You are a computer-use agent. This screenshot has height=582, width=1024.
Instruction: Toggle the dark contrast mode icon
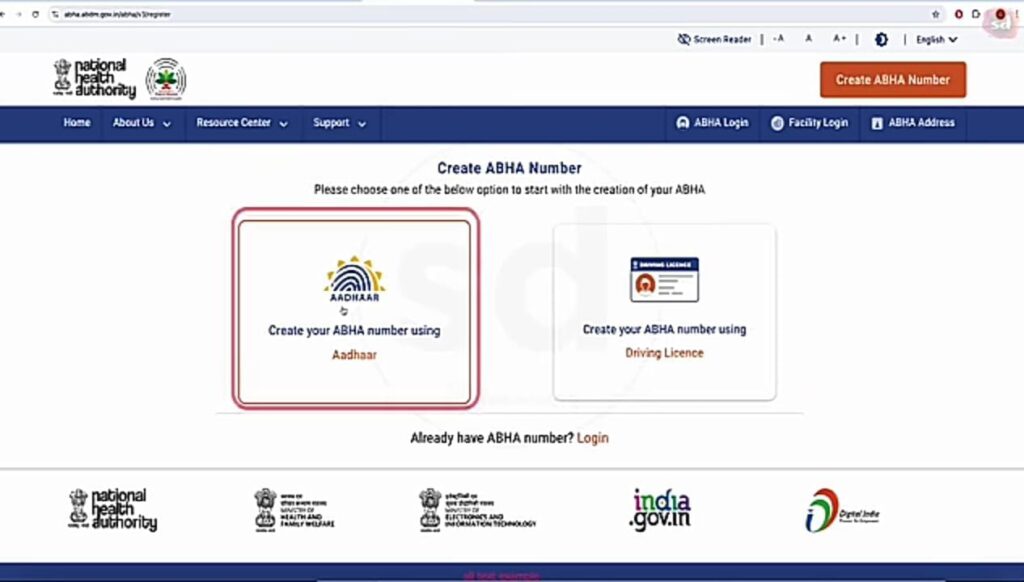coord(881,40)
